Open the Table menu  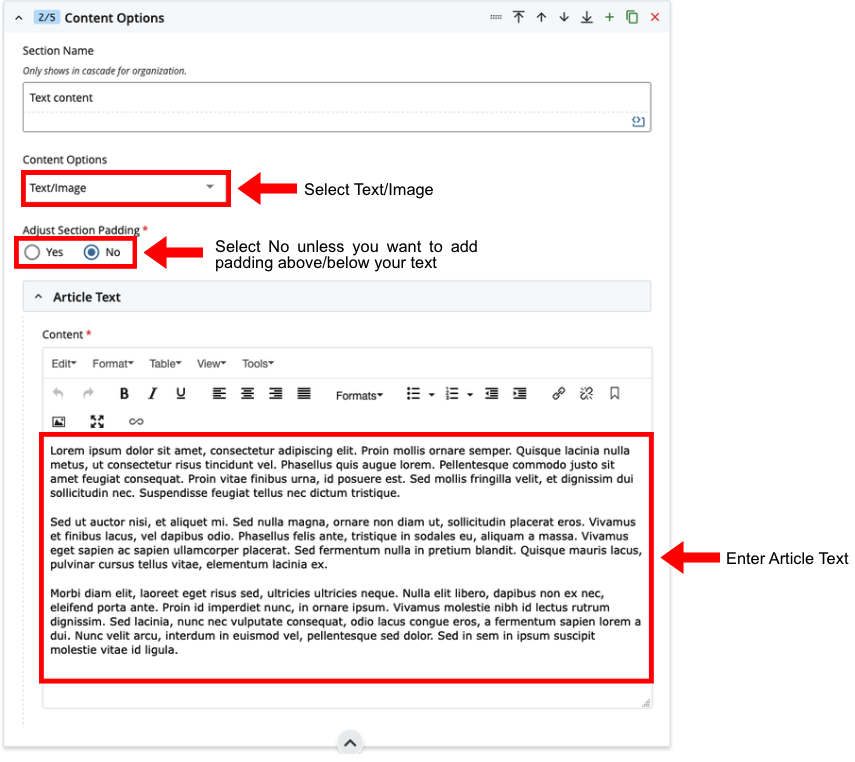165,364
